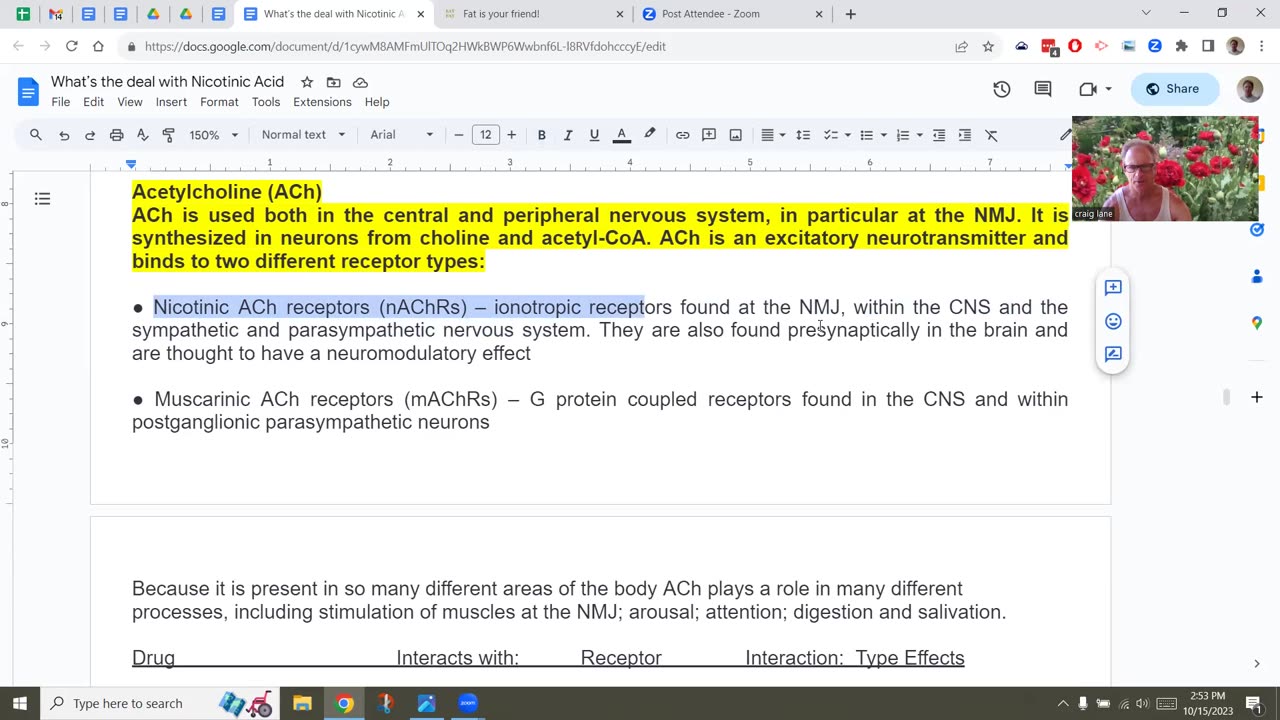The height and width of the screenshot is (720, 1280).
Task: Suggest edits on the selected text
Action: tap(1113, 354)
